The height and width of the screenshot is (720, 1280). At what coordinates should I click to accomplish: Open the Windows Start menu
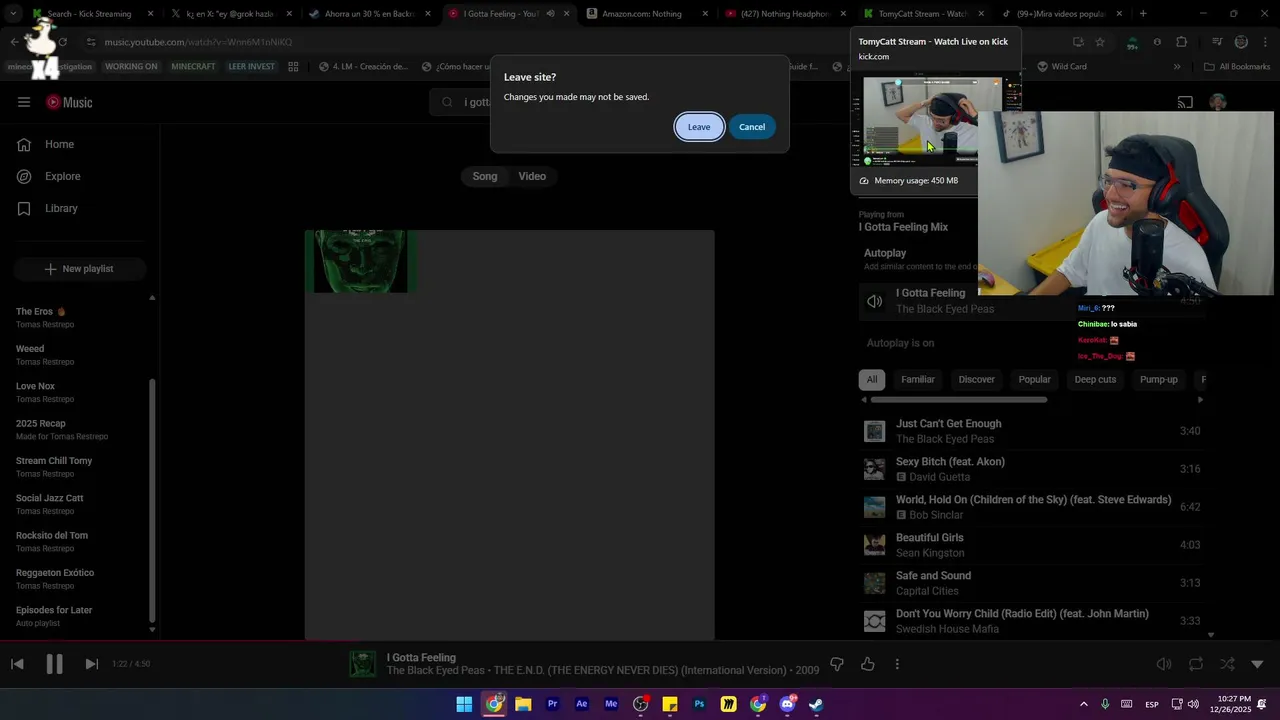coord(464,704)
